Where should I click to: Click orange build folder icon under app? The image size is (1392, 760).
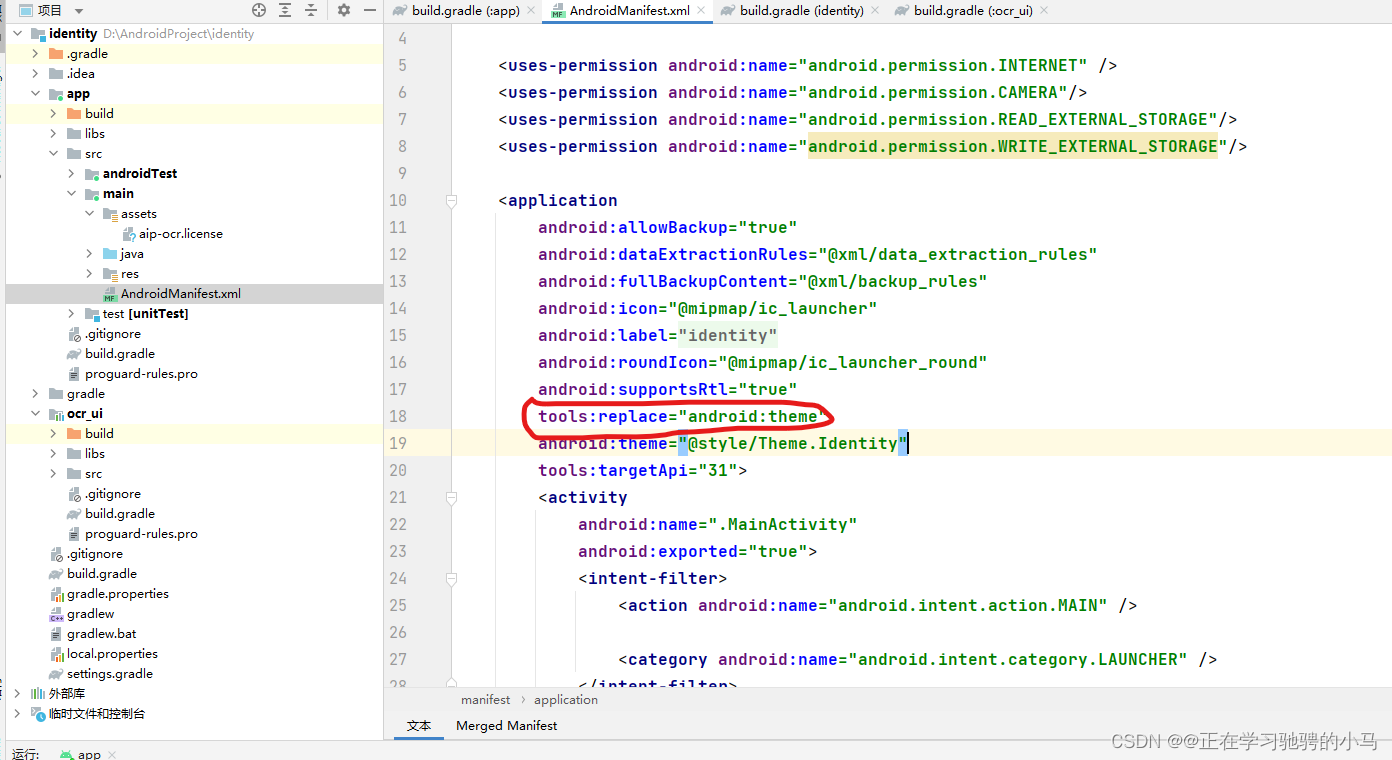coord(74,114)
